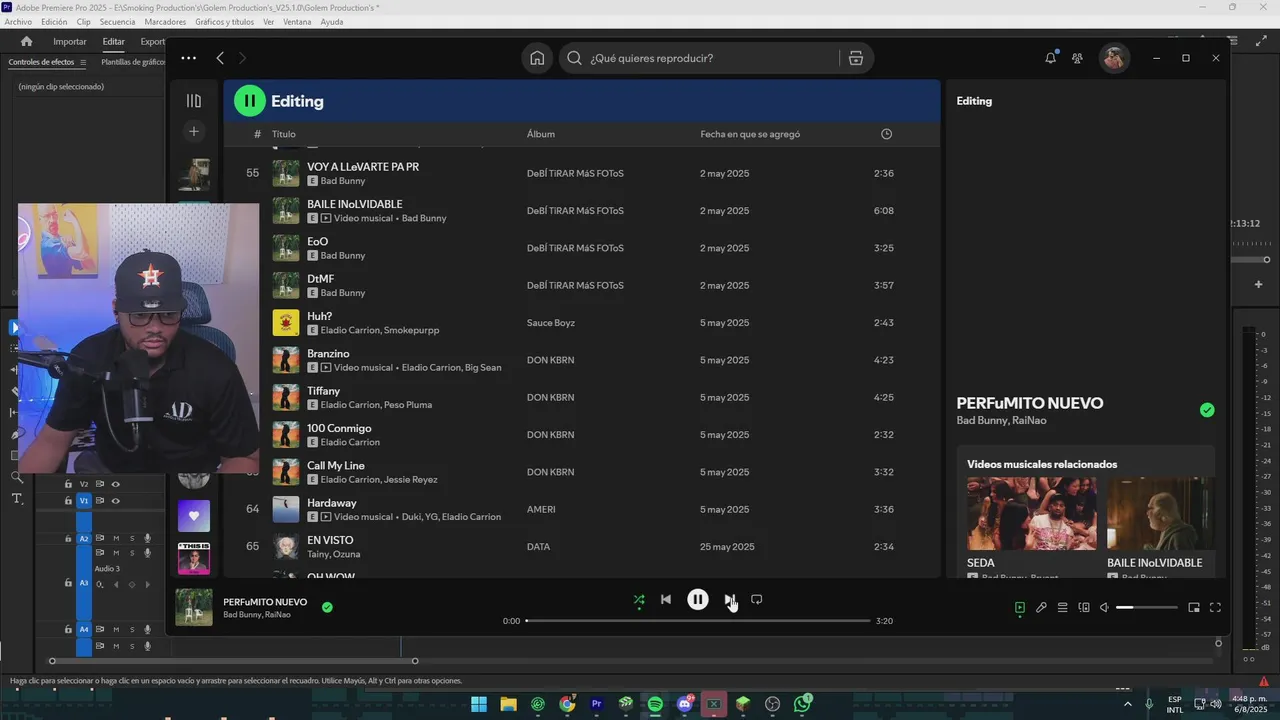
Task: Toggle repeat in the Spotify player
Action: [757, 600]
